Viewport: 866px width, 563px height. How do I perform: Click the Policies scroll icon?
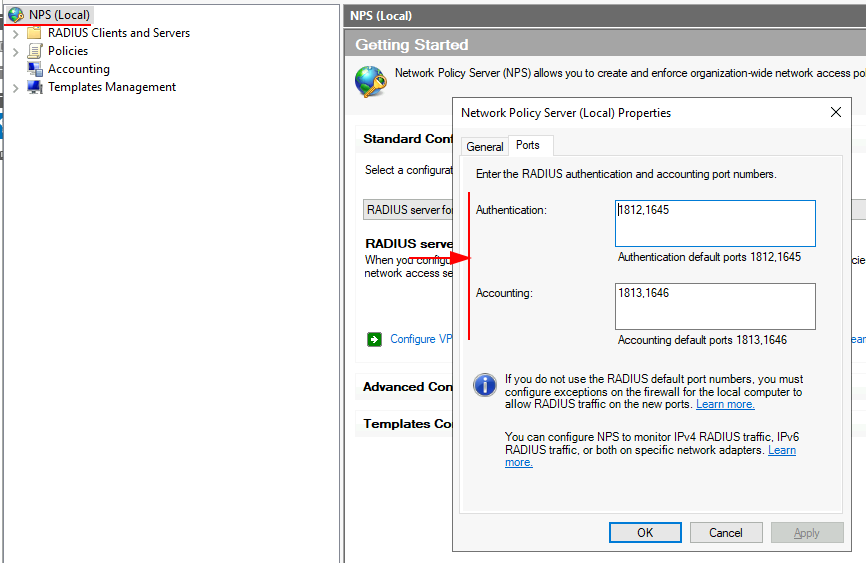coord(34,51)
